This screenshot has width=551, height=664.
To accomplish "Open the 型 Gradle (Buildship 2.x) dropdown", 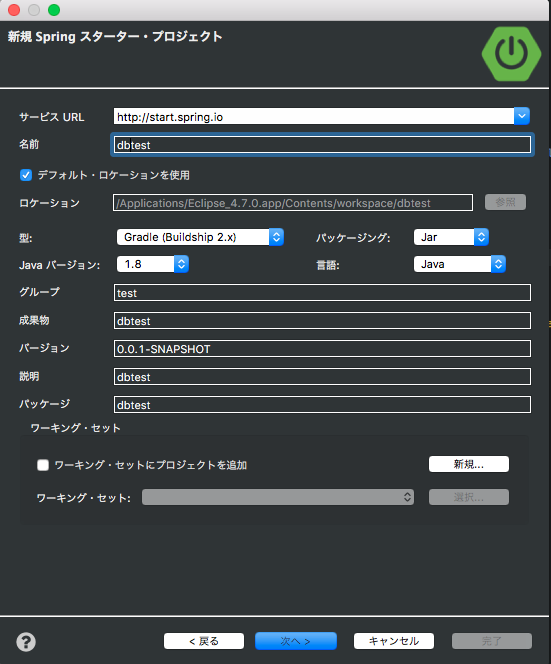I will click(x=200, y=237).
